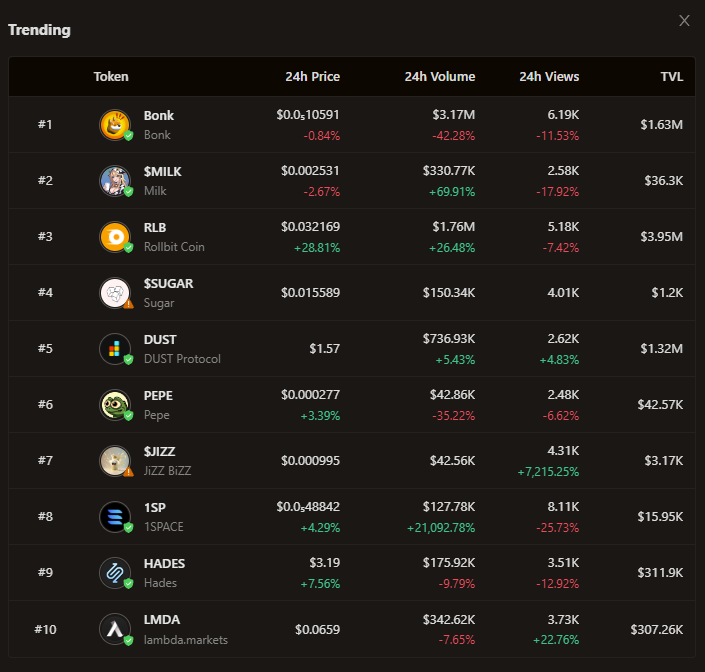Click RLB TVL '$3.95M'
705x672 pixels.
pos(662,236)
